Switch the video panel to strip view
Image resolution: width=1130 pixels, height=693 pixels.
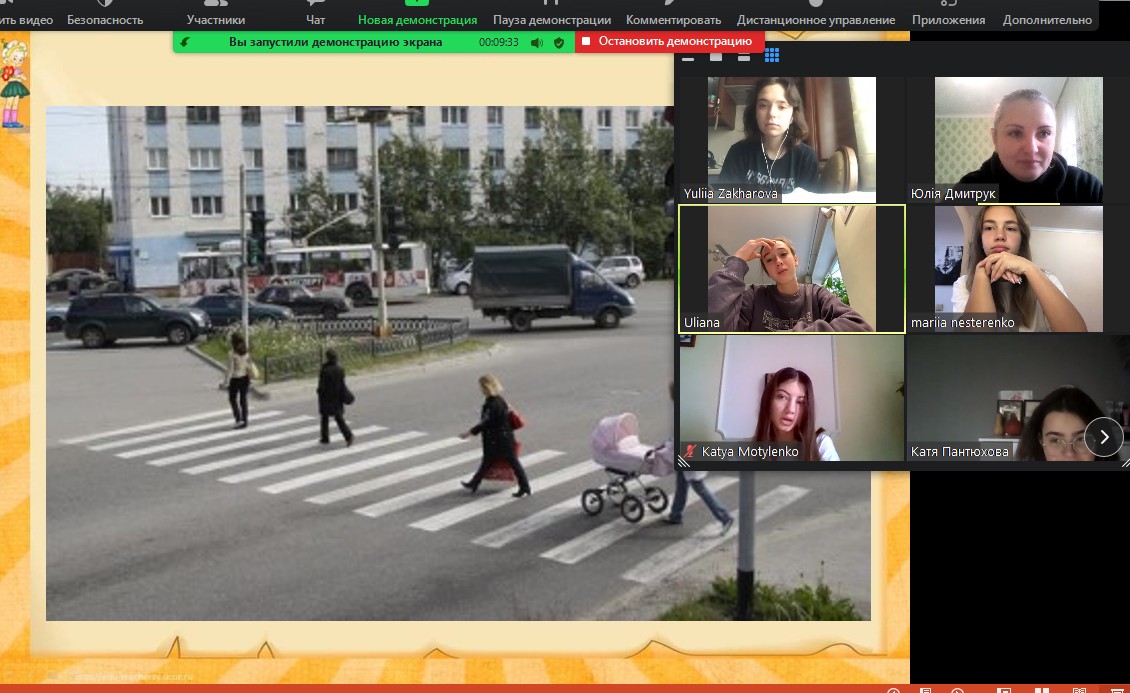pyautogui.click(x=744, y=56)
